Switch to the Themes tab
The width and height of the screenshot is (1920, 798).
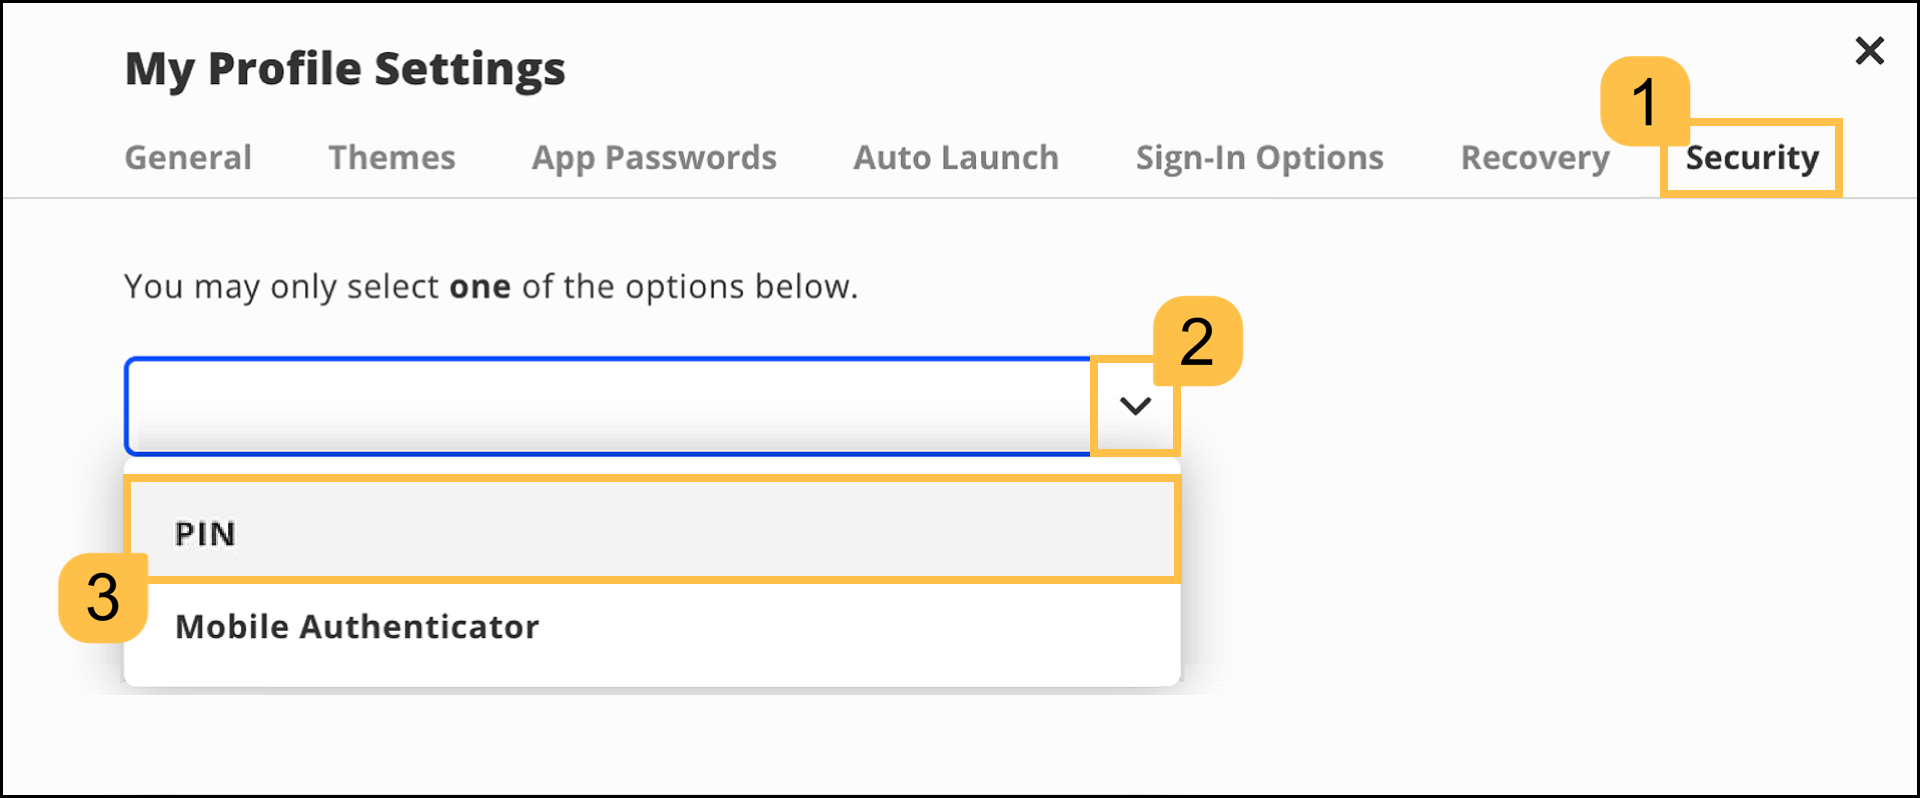[391, 157]
